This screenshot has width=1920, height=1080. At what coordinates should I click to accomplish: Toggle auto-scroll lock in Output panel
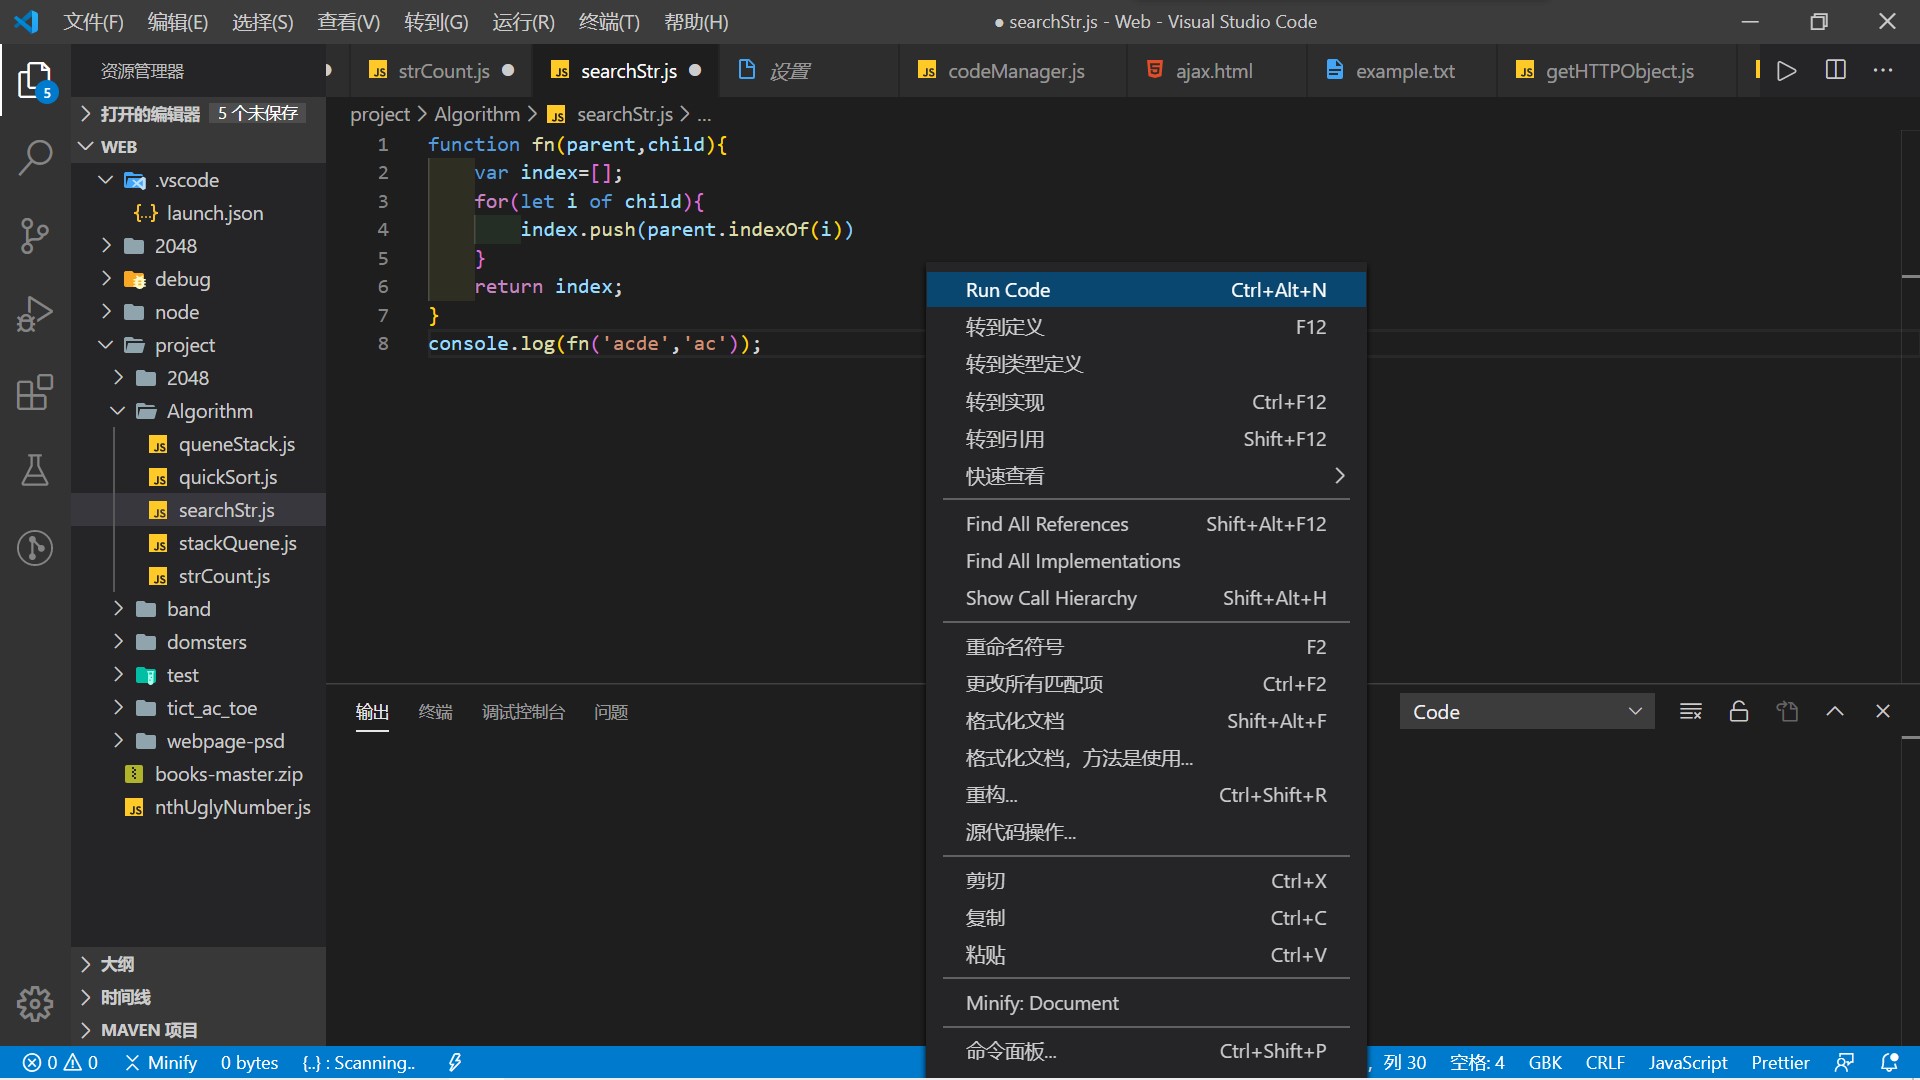click(x=1738, y=711)
